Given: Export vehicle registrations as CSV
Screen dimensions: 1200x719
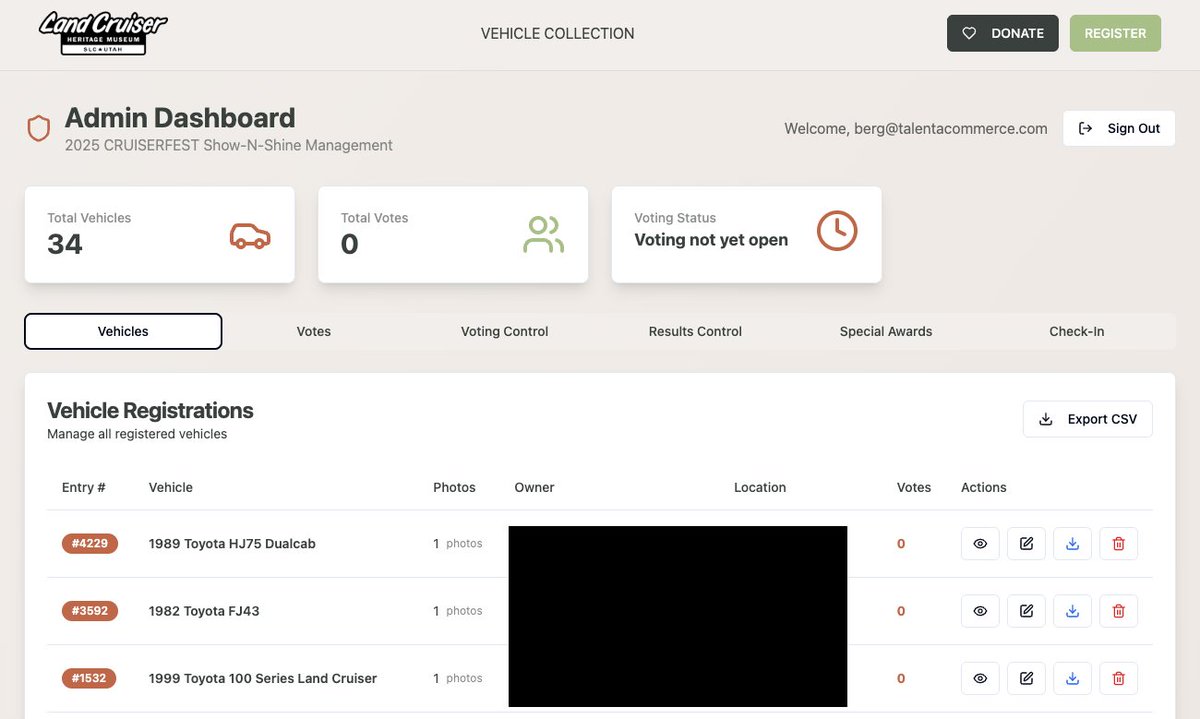Looking at the screenshot, I should pos(1088,419).
